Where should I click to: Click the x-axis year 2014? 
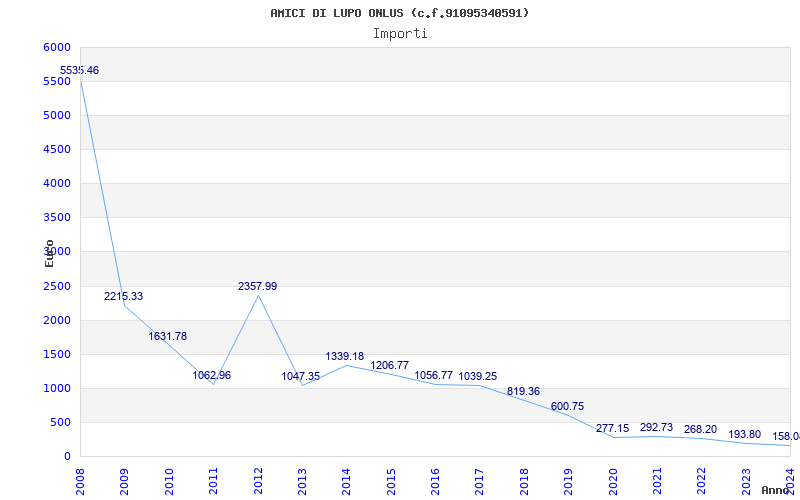[x=346, y=482]
